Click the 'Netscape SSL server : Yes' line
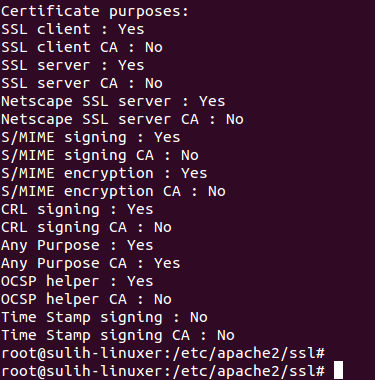Screen dimensions: 375x380 (113, 101)
